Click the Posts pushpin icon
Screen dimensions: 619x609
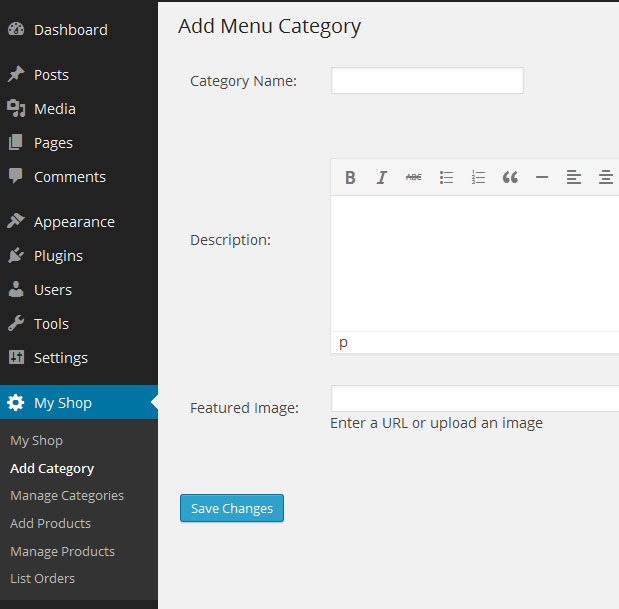click(16, 75)
